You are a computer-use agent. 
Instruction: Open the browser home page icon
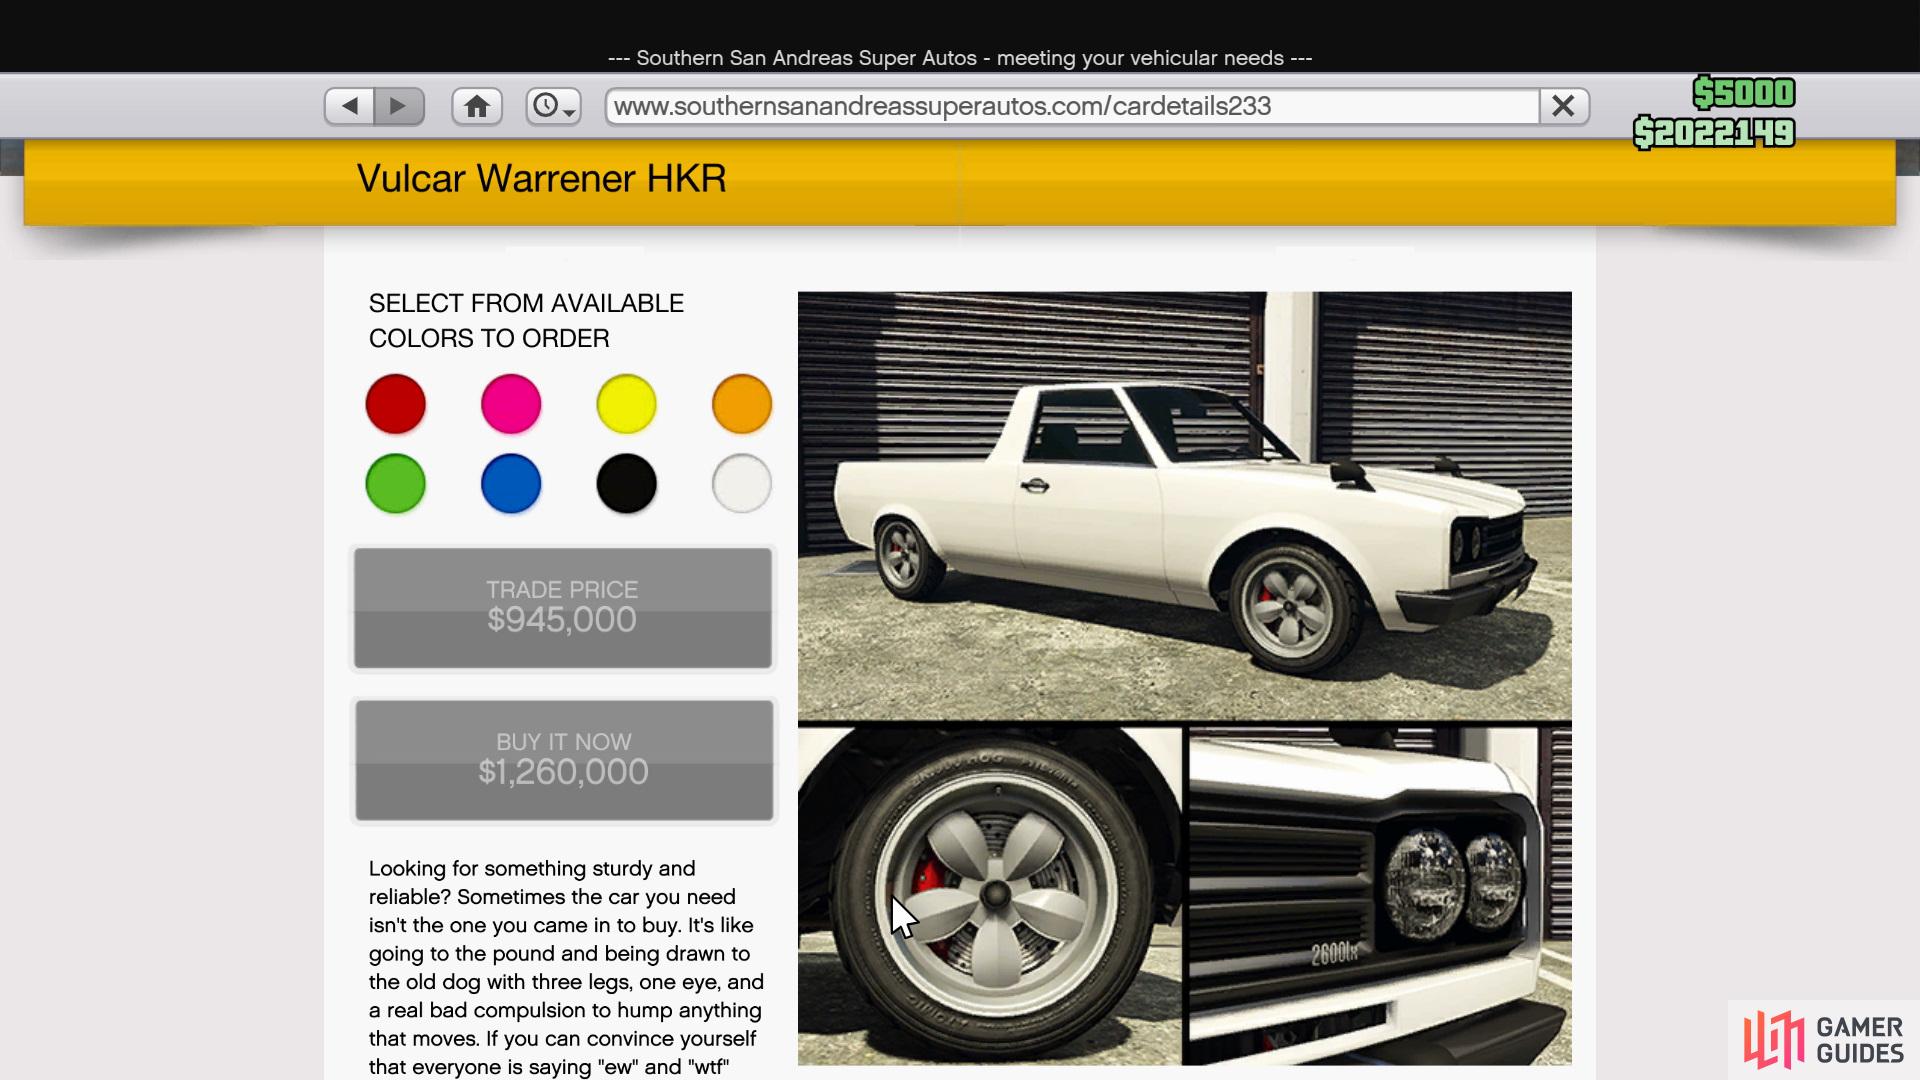[x=477, y=106]
